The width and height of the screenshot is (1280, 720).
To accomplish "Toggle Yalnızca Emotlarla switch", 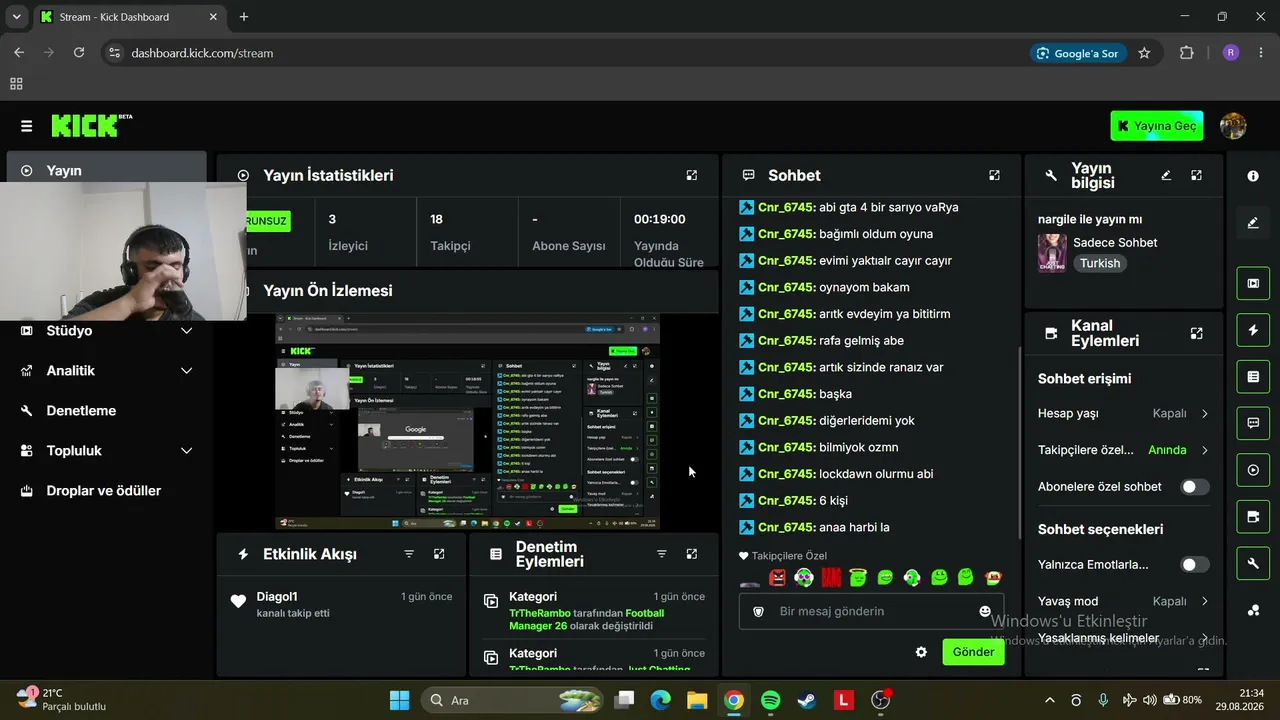I will tap(1195, 565).
